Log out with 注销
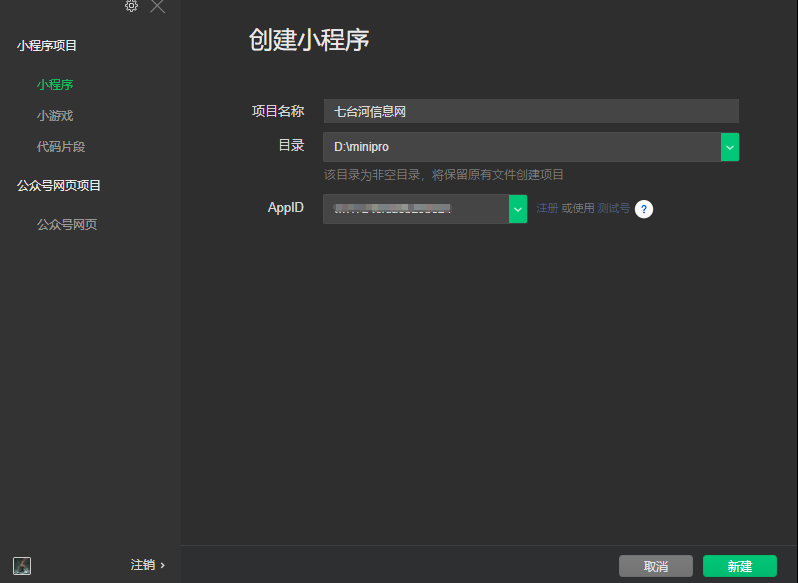 tap(147, 565)
